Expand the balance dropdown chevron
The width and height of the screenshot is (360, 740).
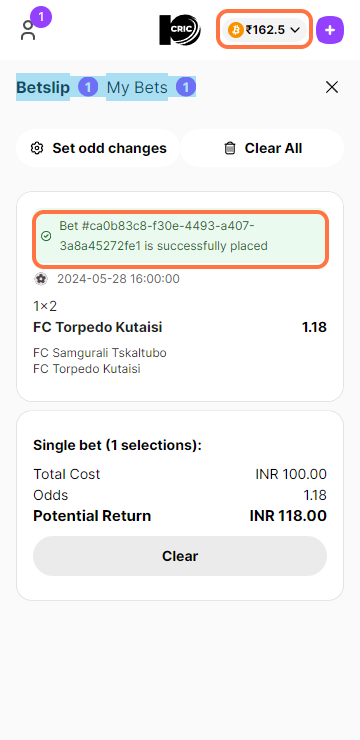295,30
